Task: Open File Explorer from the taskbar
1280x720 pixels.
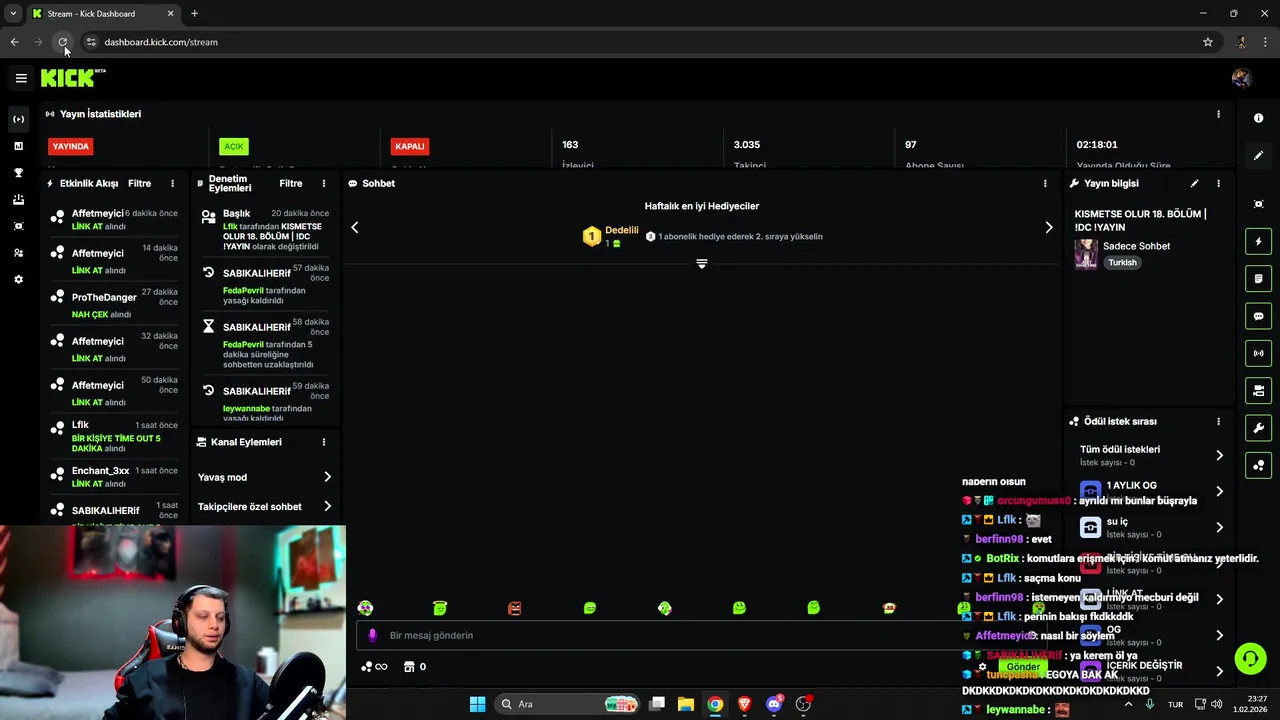Action: (x=686, y=704)
